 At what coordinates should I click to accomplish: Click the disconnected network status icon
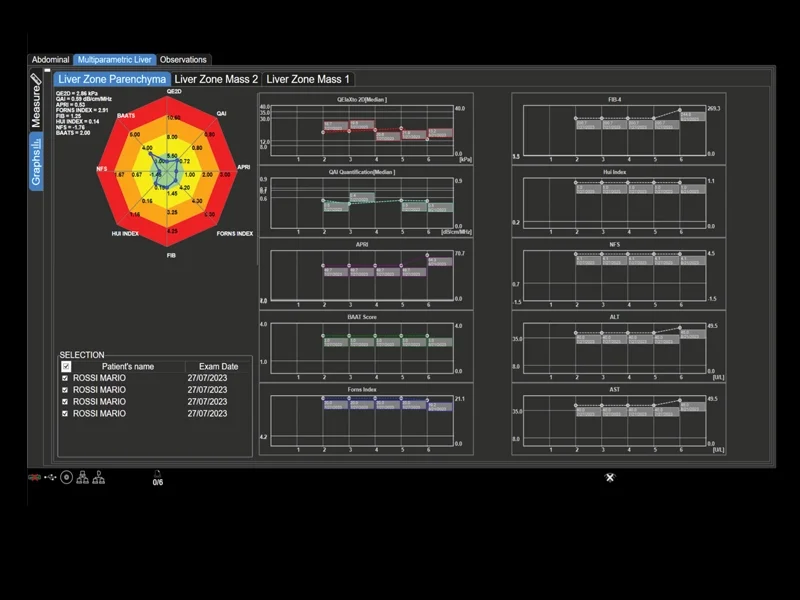(x=34, y=478)
